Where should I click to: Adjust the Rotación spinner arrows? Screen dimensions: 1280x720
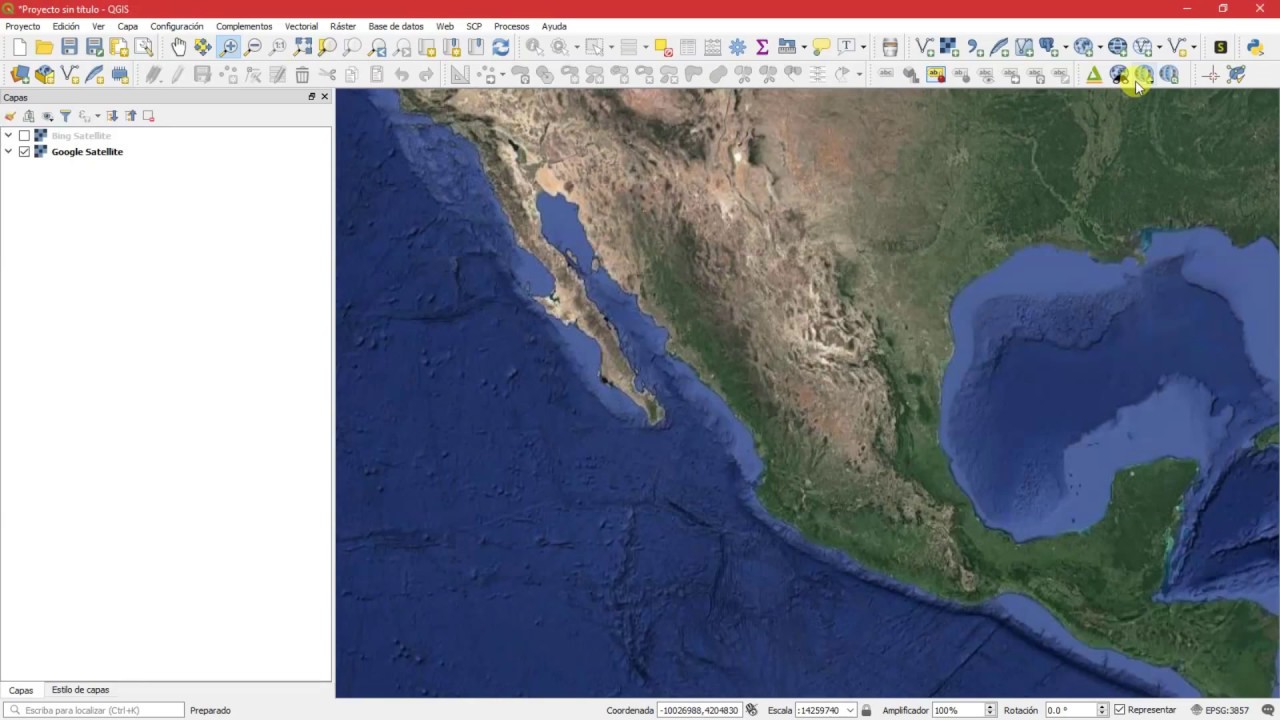pyautogui.click(x=1102, y=710)
